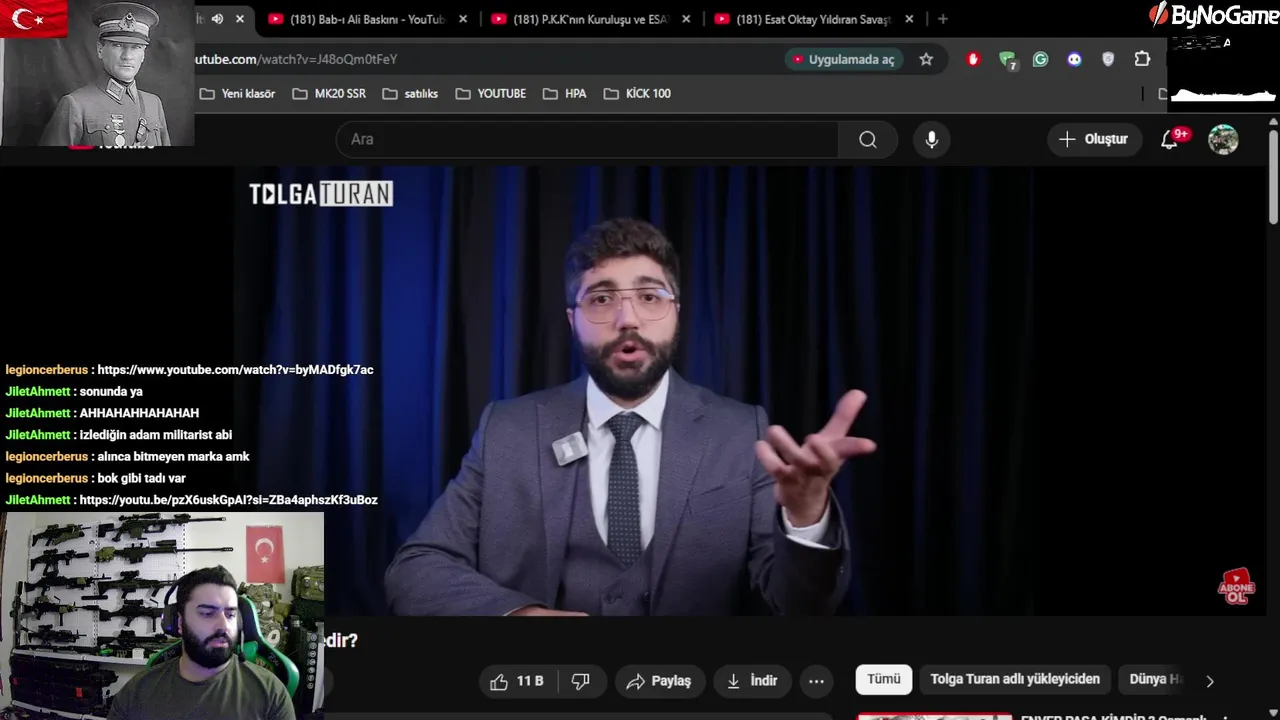Show next filter chips with arrow
This screenshot has width=1280, height=720.
click(x=1209, y=681)
